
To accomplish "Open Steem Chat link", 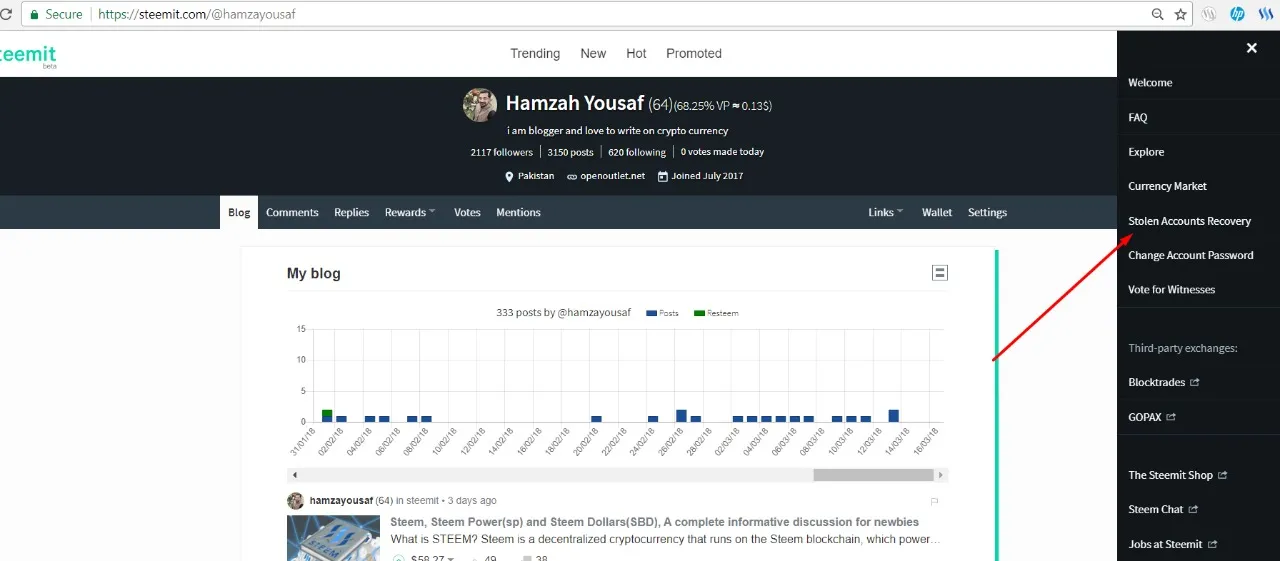I will pos(1156,510).
